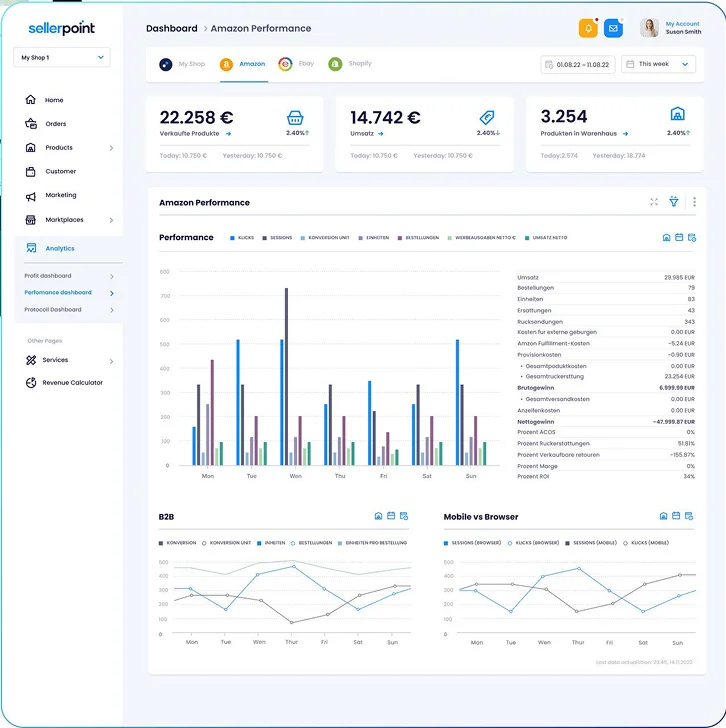The image size is (726, 728).
Task: Click calendar icon in B2B chart header
Action: [x=391, y=516]
